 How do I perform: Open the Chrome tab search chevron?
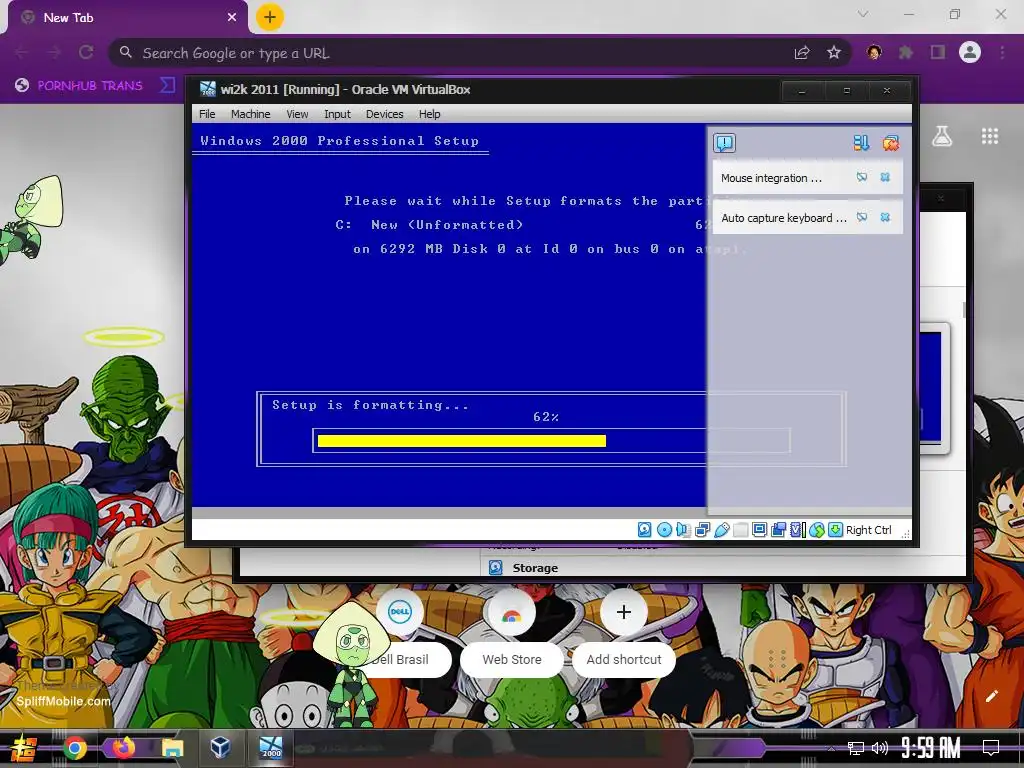tap(863, 14)
